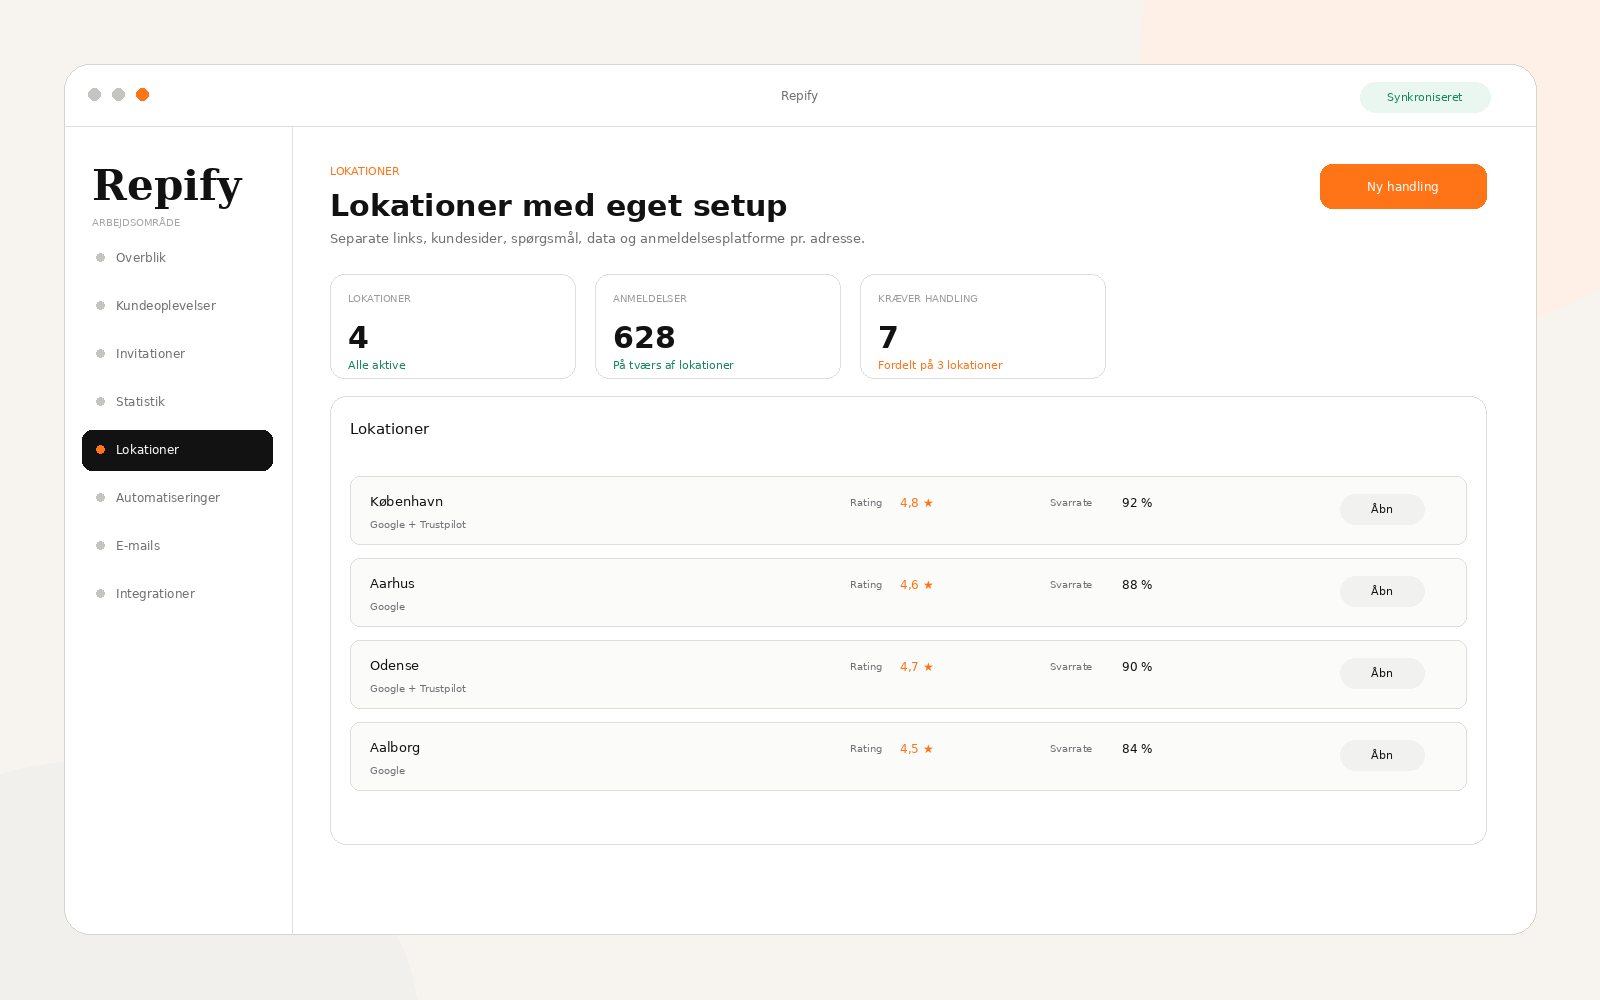Click the Ny handling button
Image resolution: width=1600 pixels, height=1000 pixels.
pyautogui.click(x=1403, y=187)
